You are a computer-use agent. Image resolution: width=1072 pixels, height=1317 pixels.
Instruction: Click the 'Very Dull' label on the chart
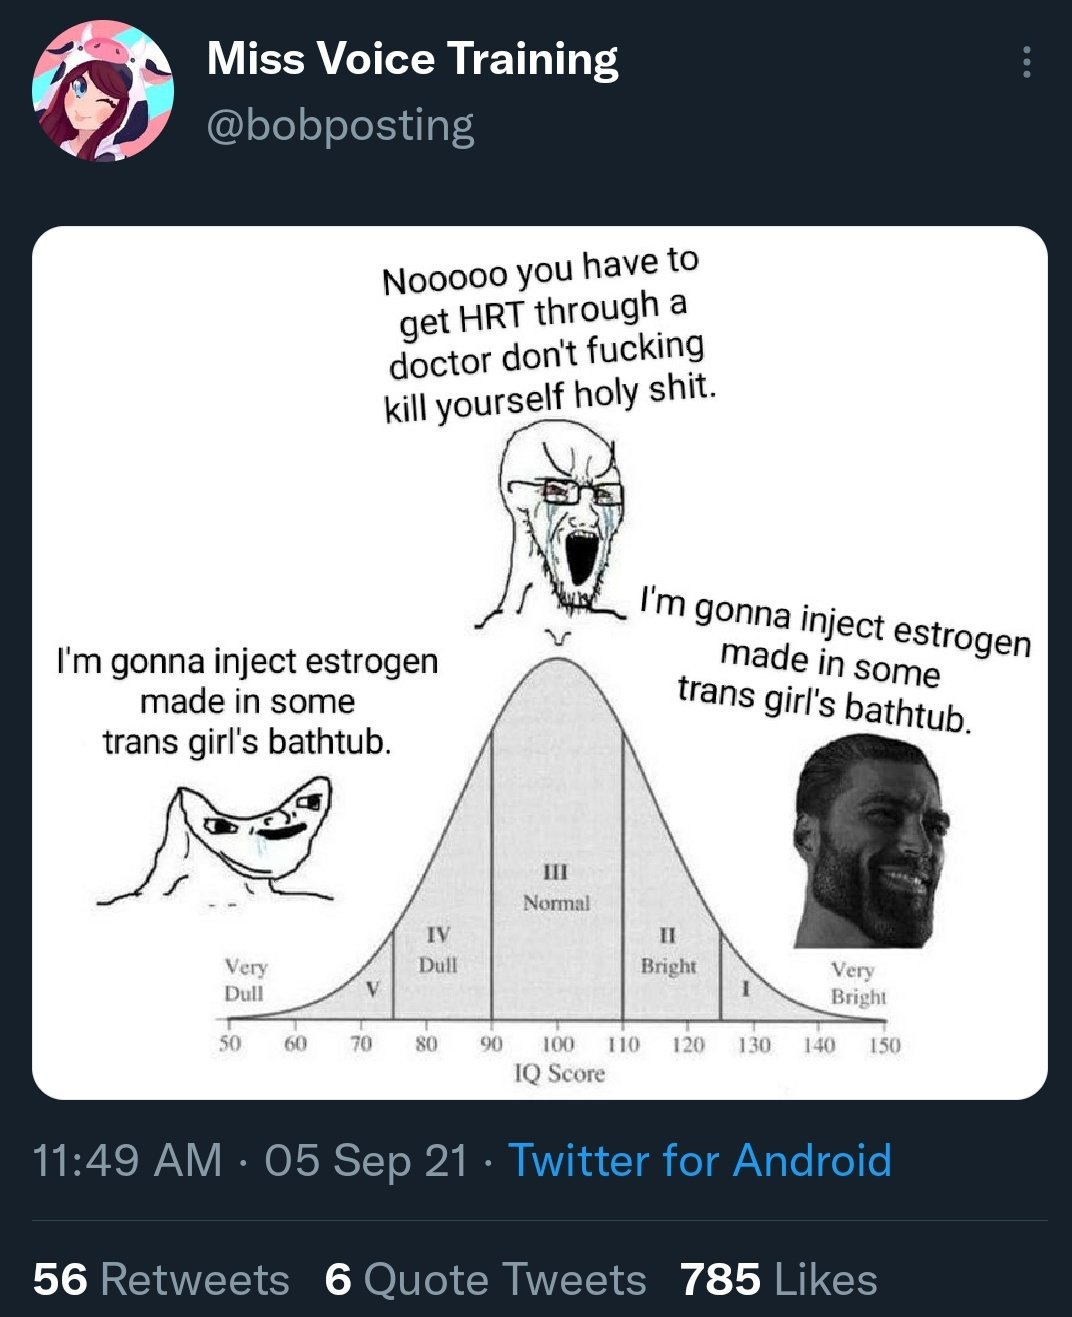click(244, 980)
